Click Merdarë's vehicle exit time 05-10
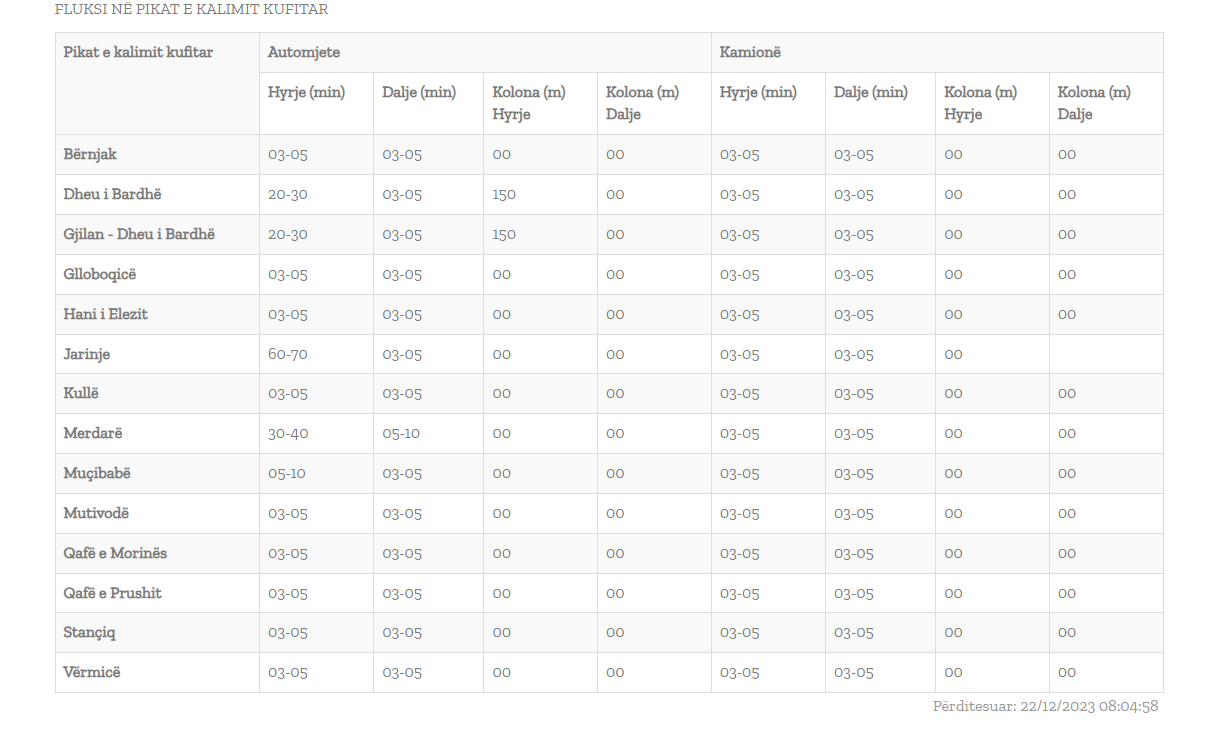 coord(401,433)
